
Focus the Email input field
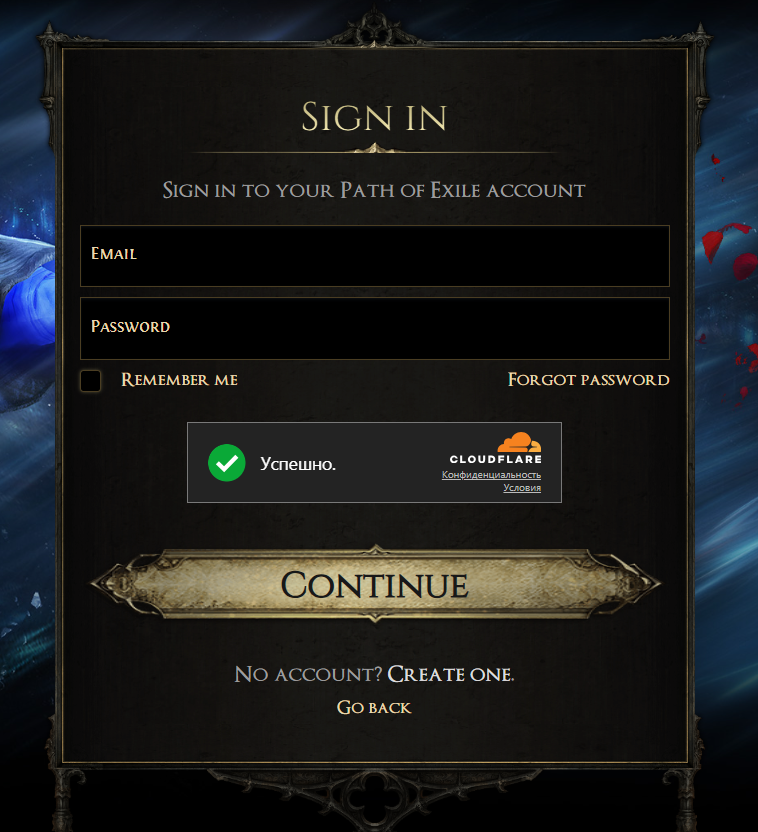[374, 256]
